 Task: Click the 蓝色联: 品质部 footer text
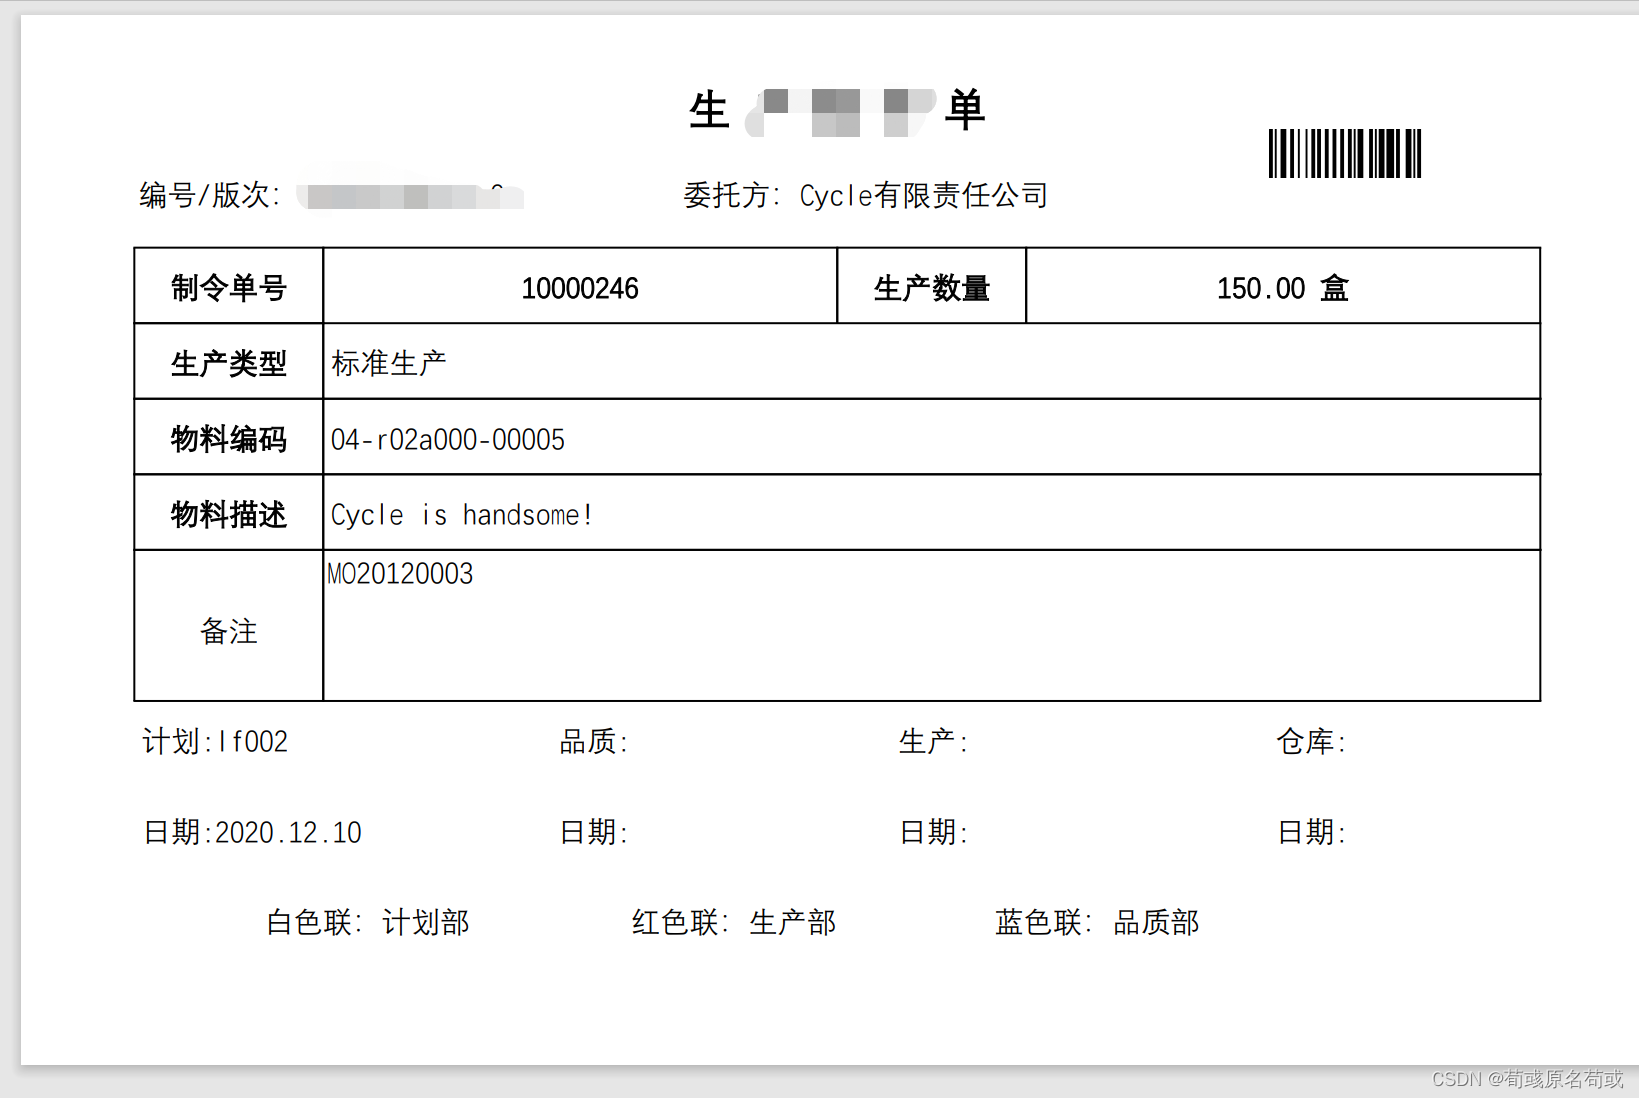pos(1097,922)
